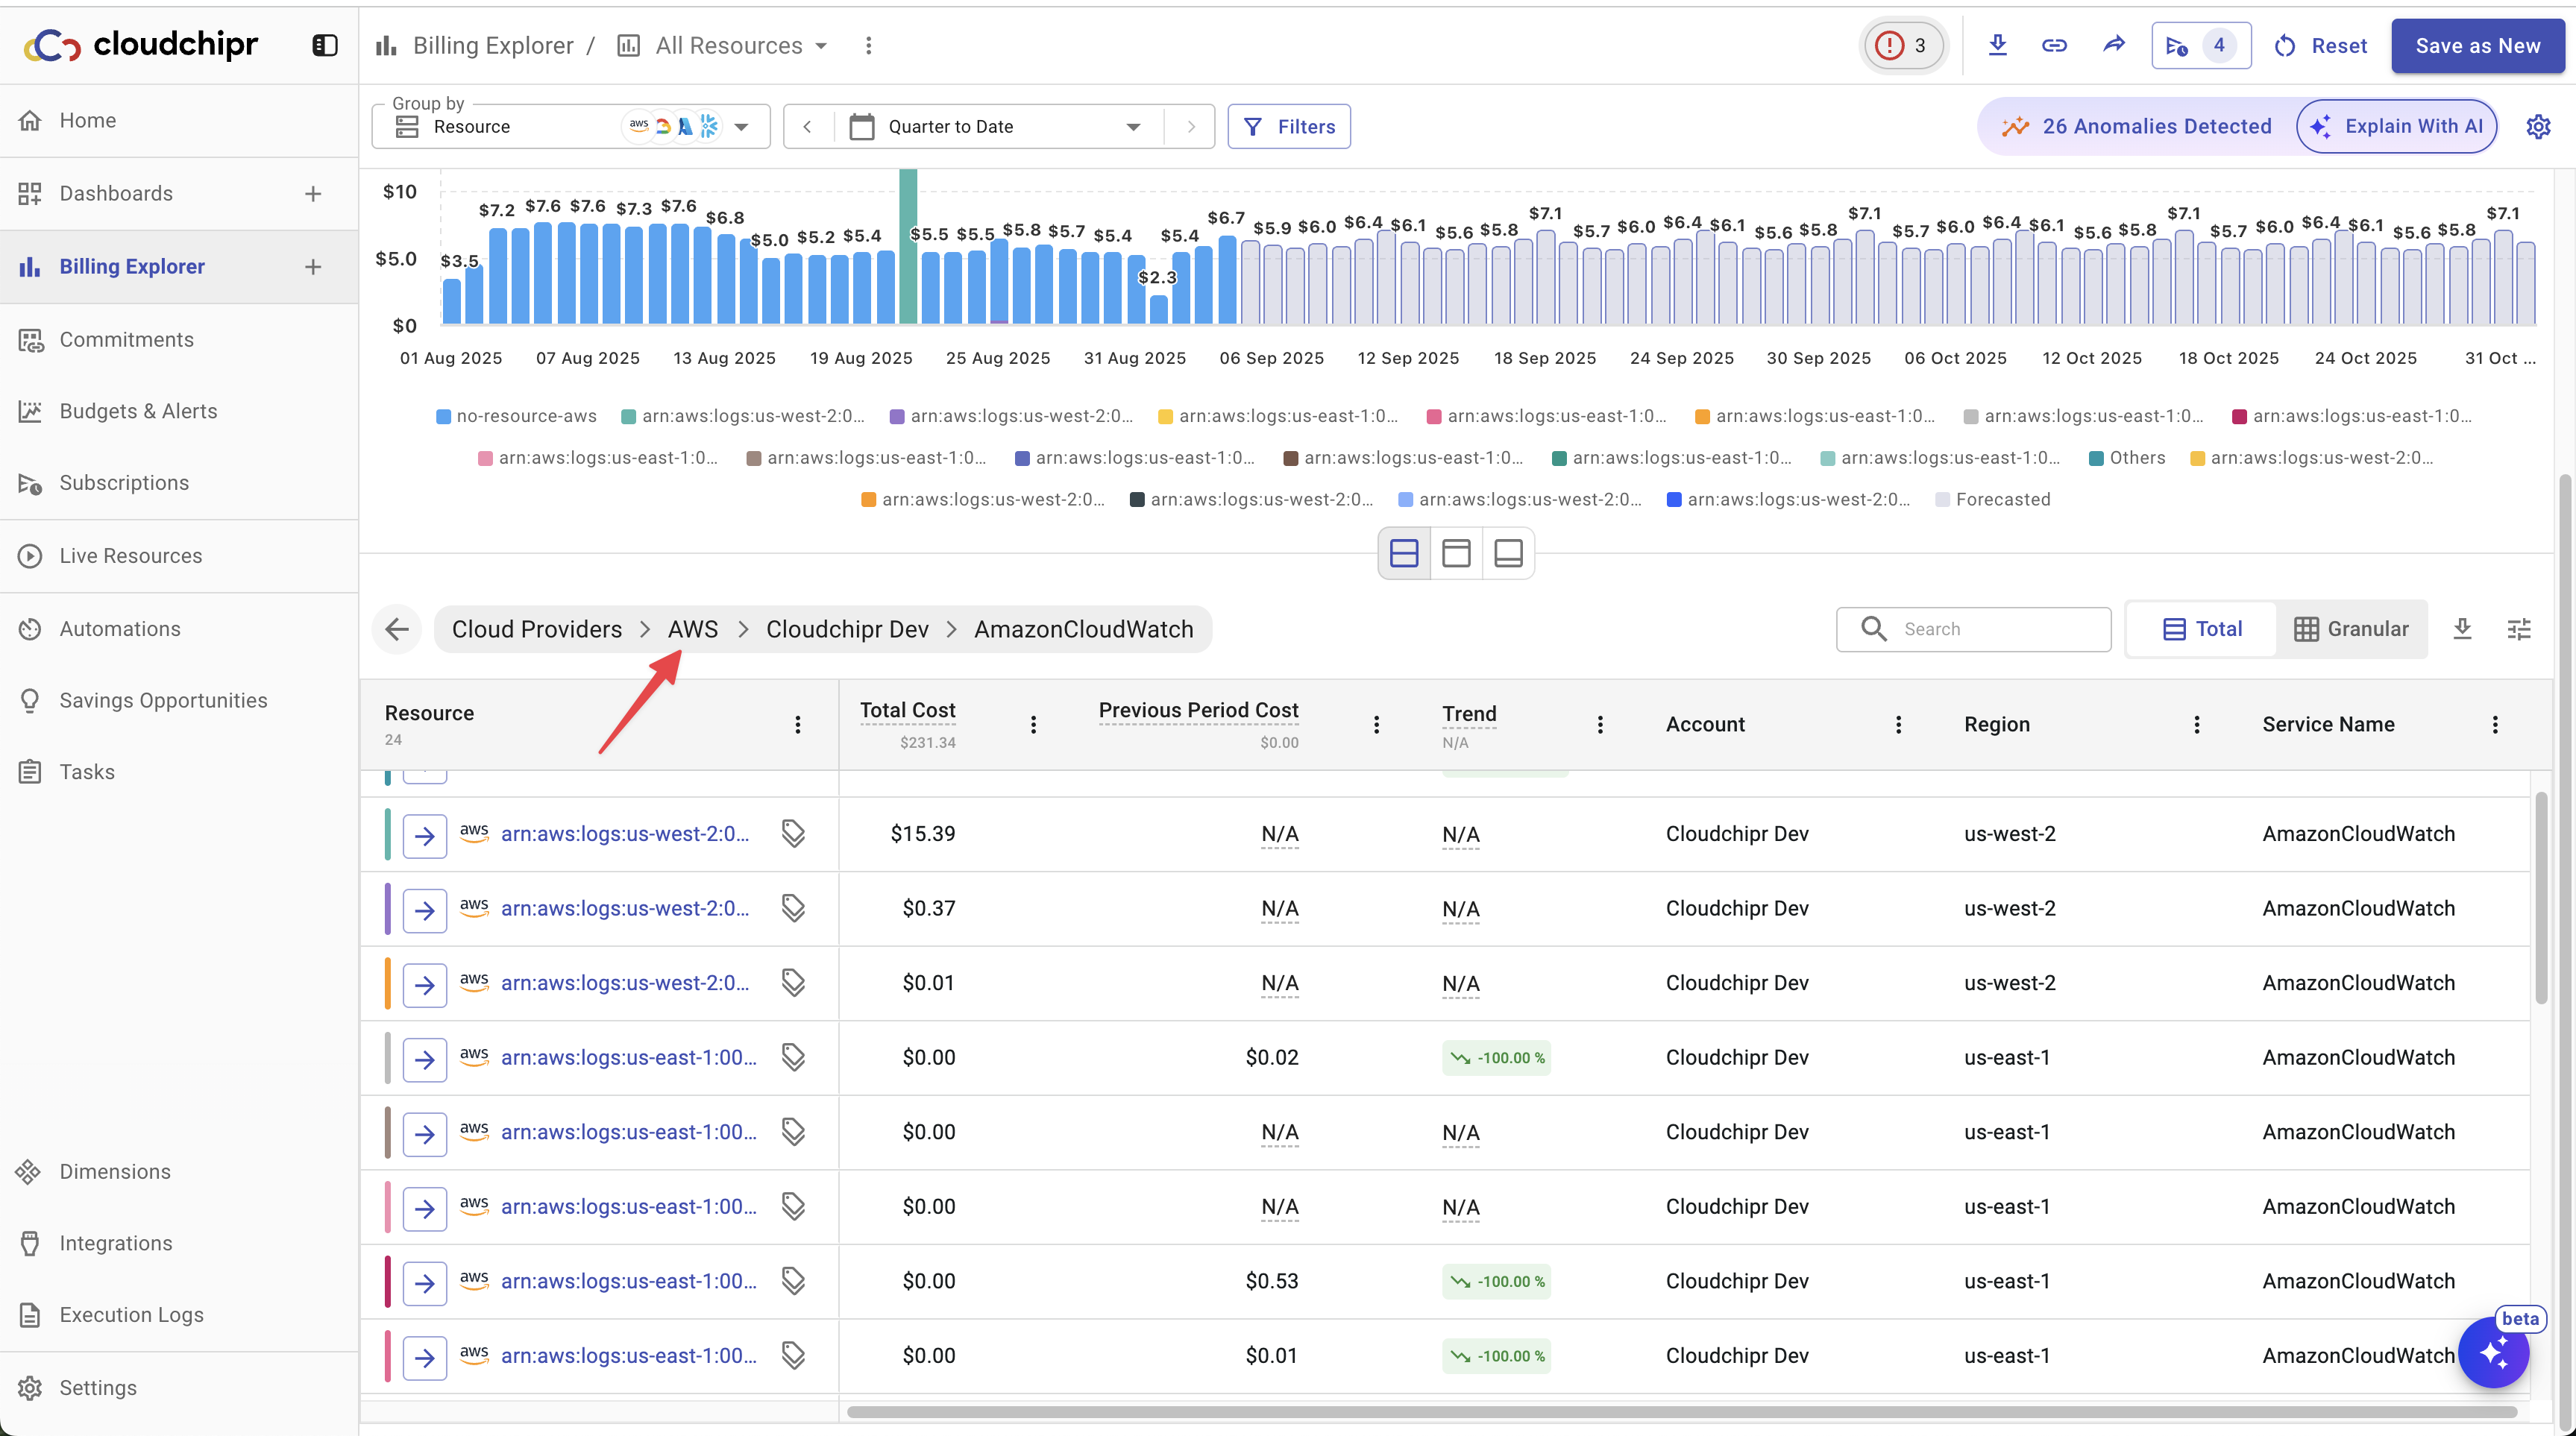
Task: Add a new Billing Explorer view
Action: point(313,267)
